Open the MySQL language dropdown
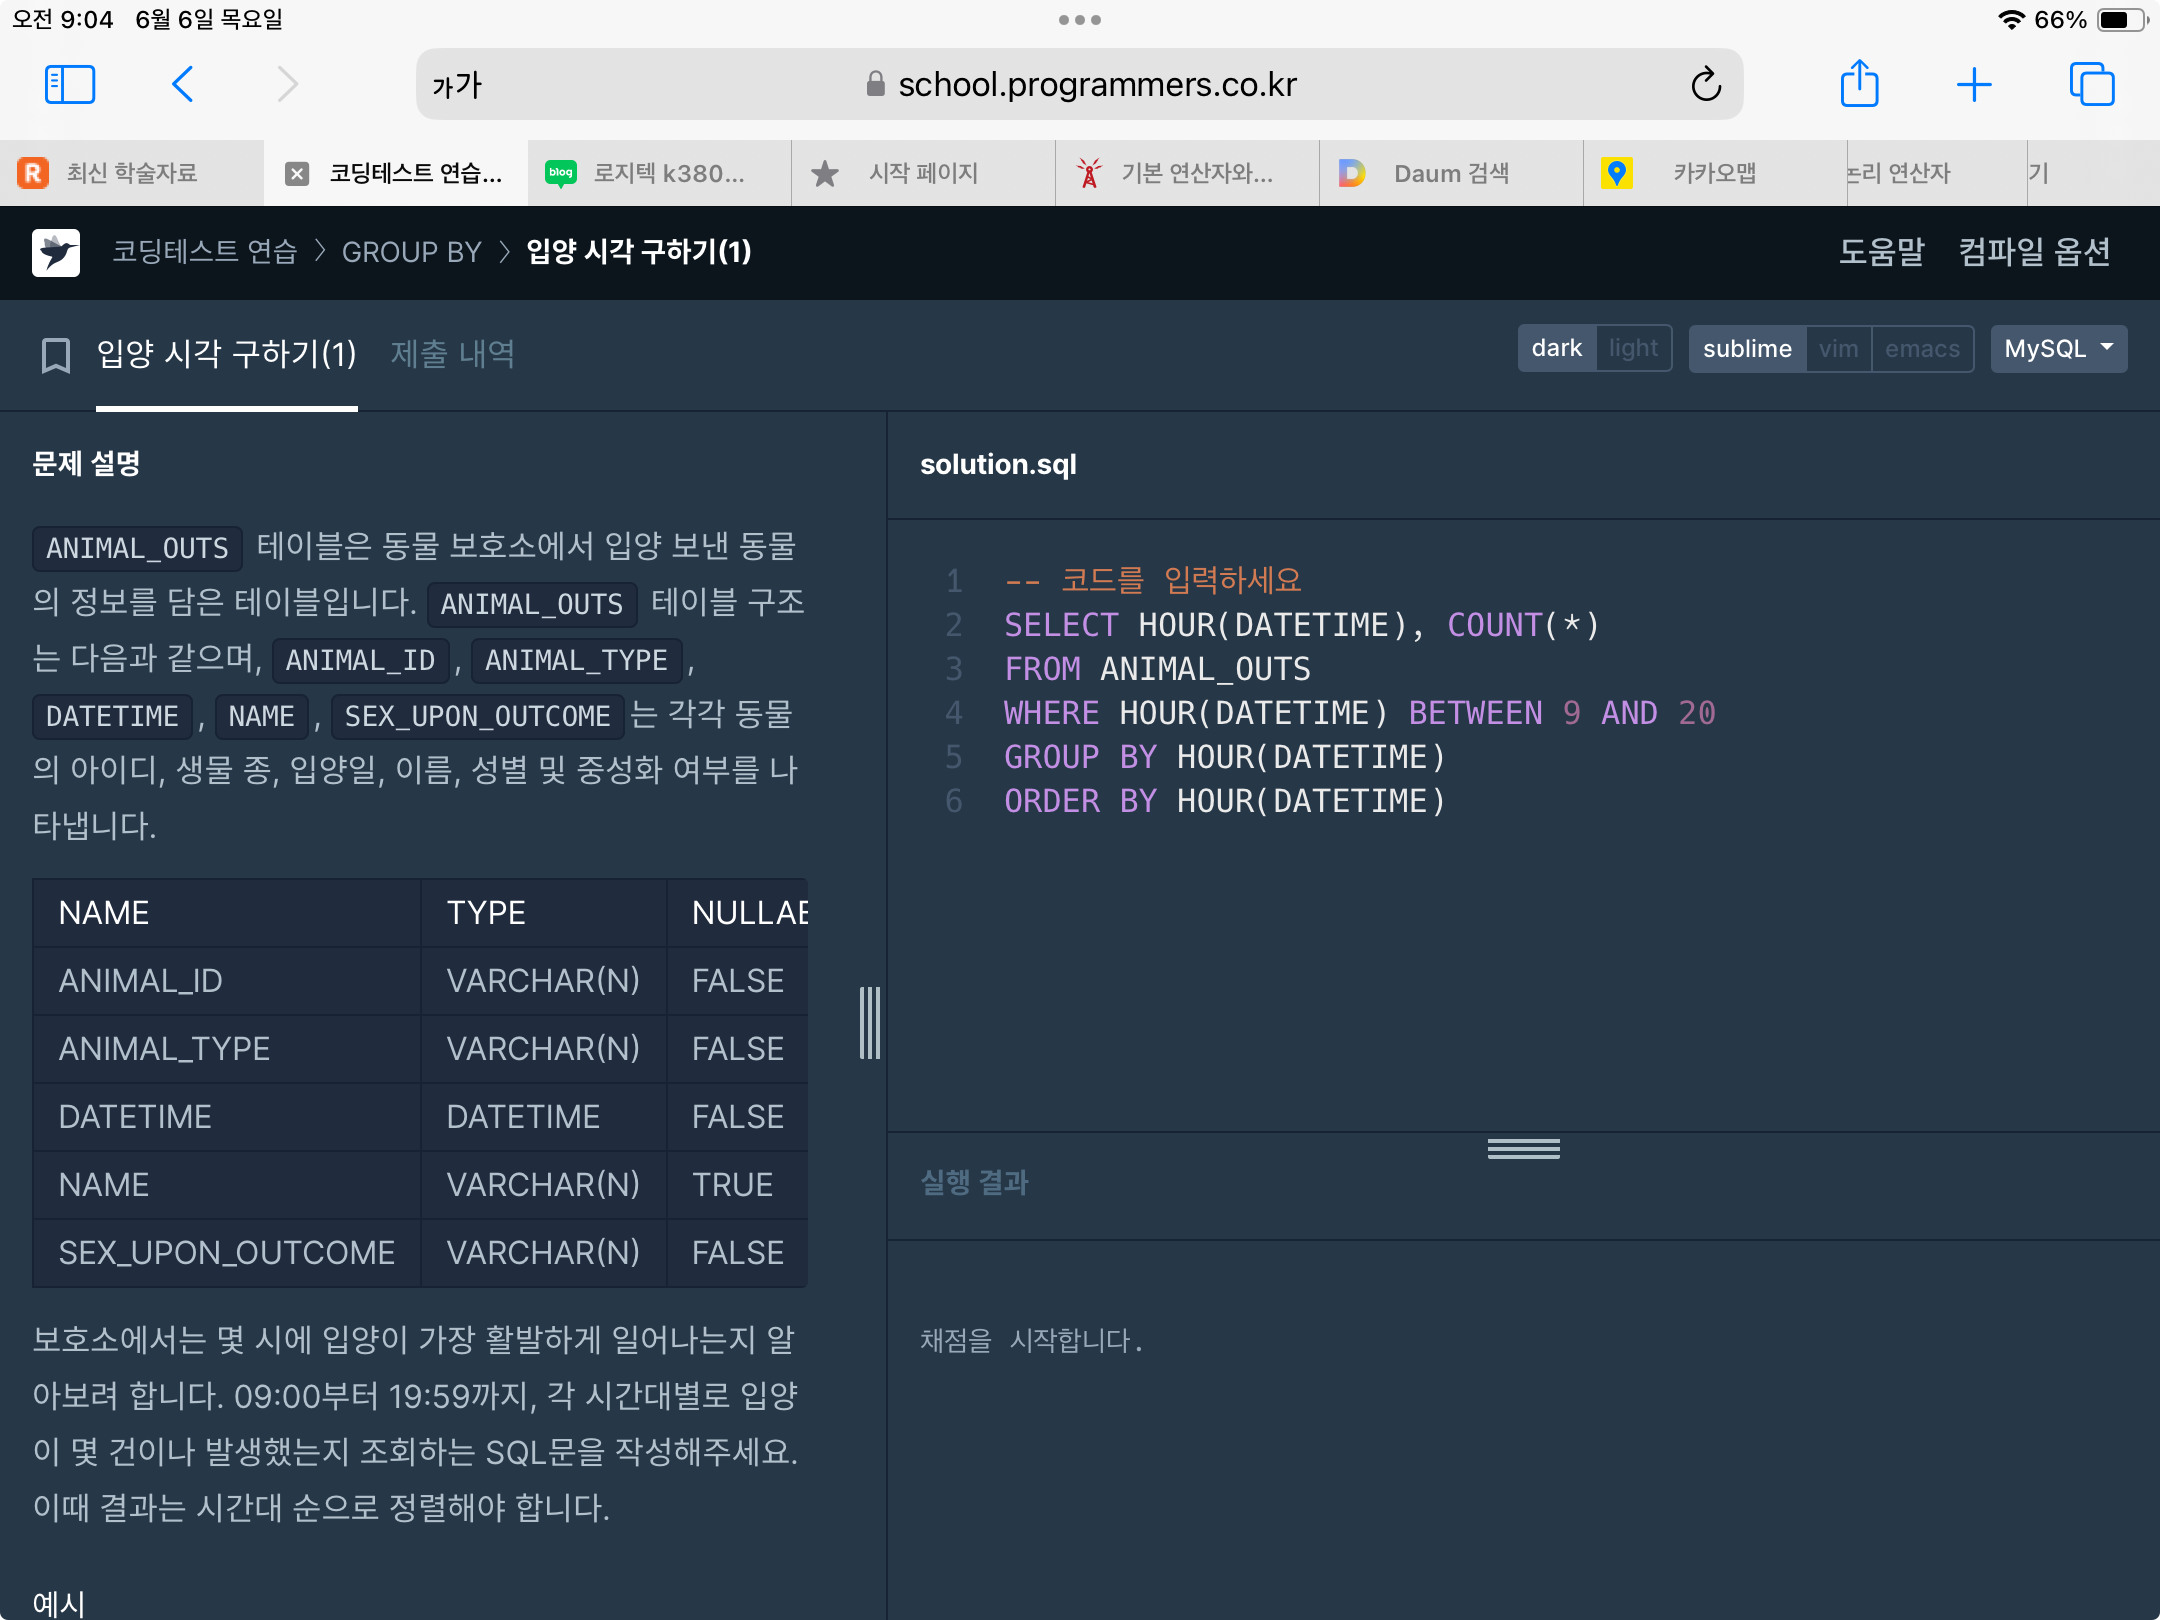The height and width of the screenshot is (1620, 2160). point(2059,348)
